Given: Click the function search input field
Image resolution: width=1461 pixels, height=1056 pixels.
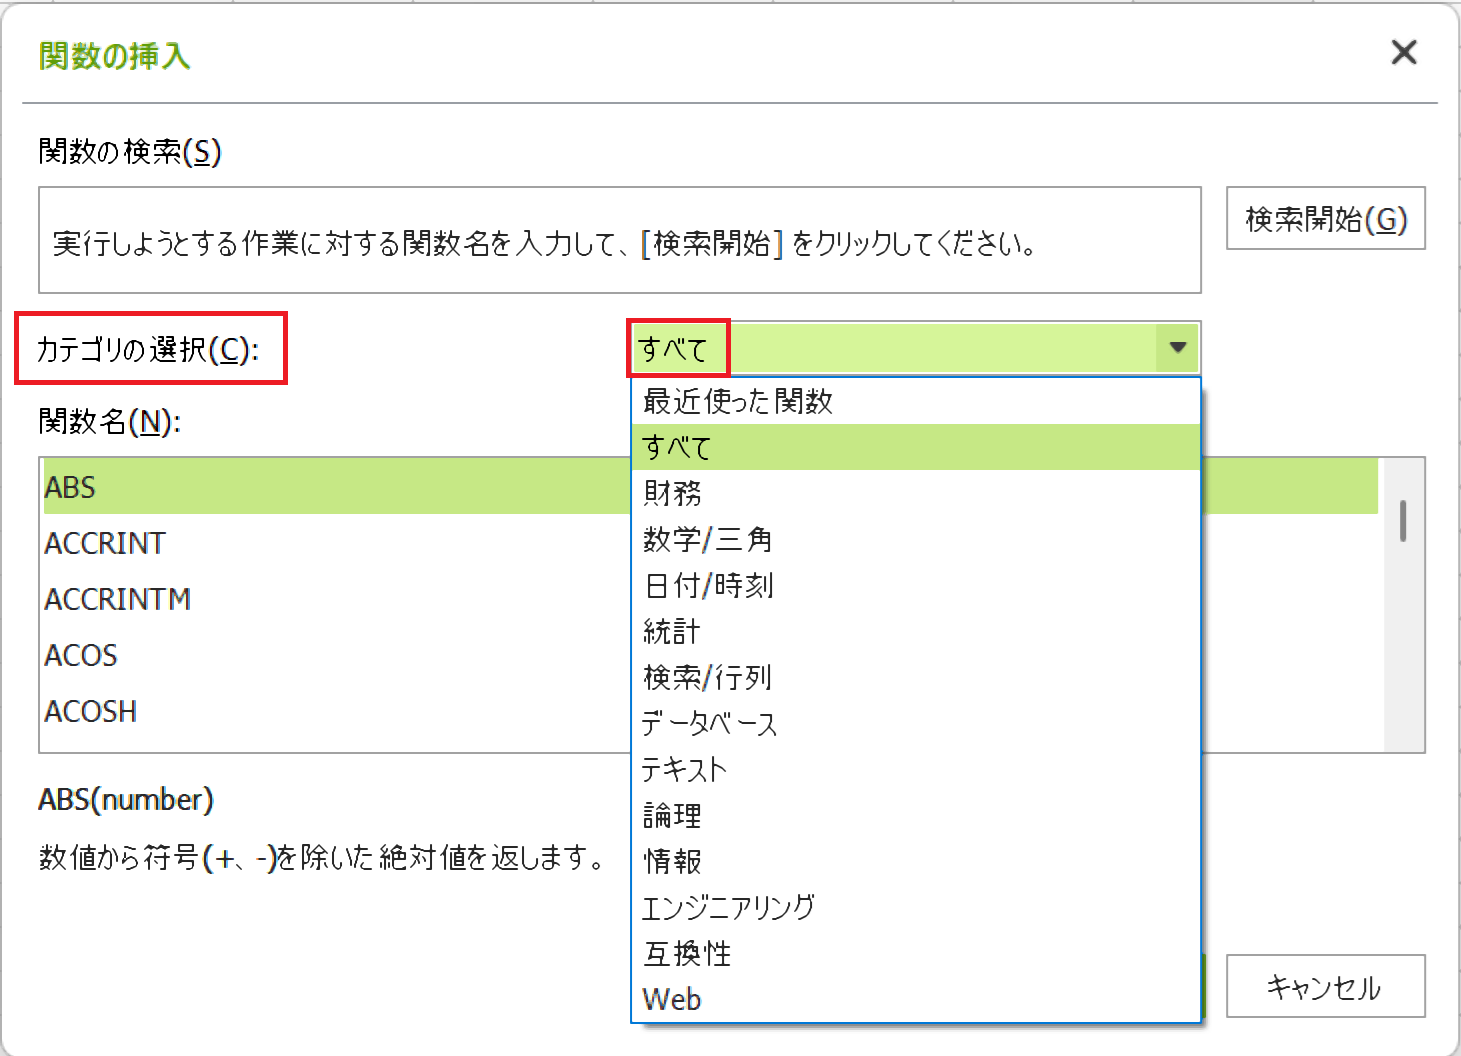Looking at the screenshot, I should pos(619,241).
